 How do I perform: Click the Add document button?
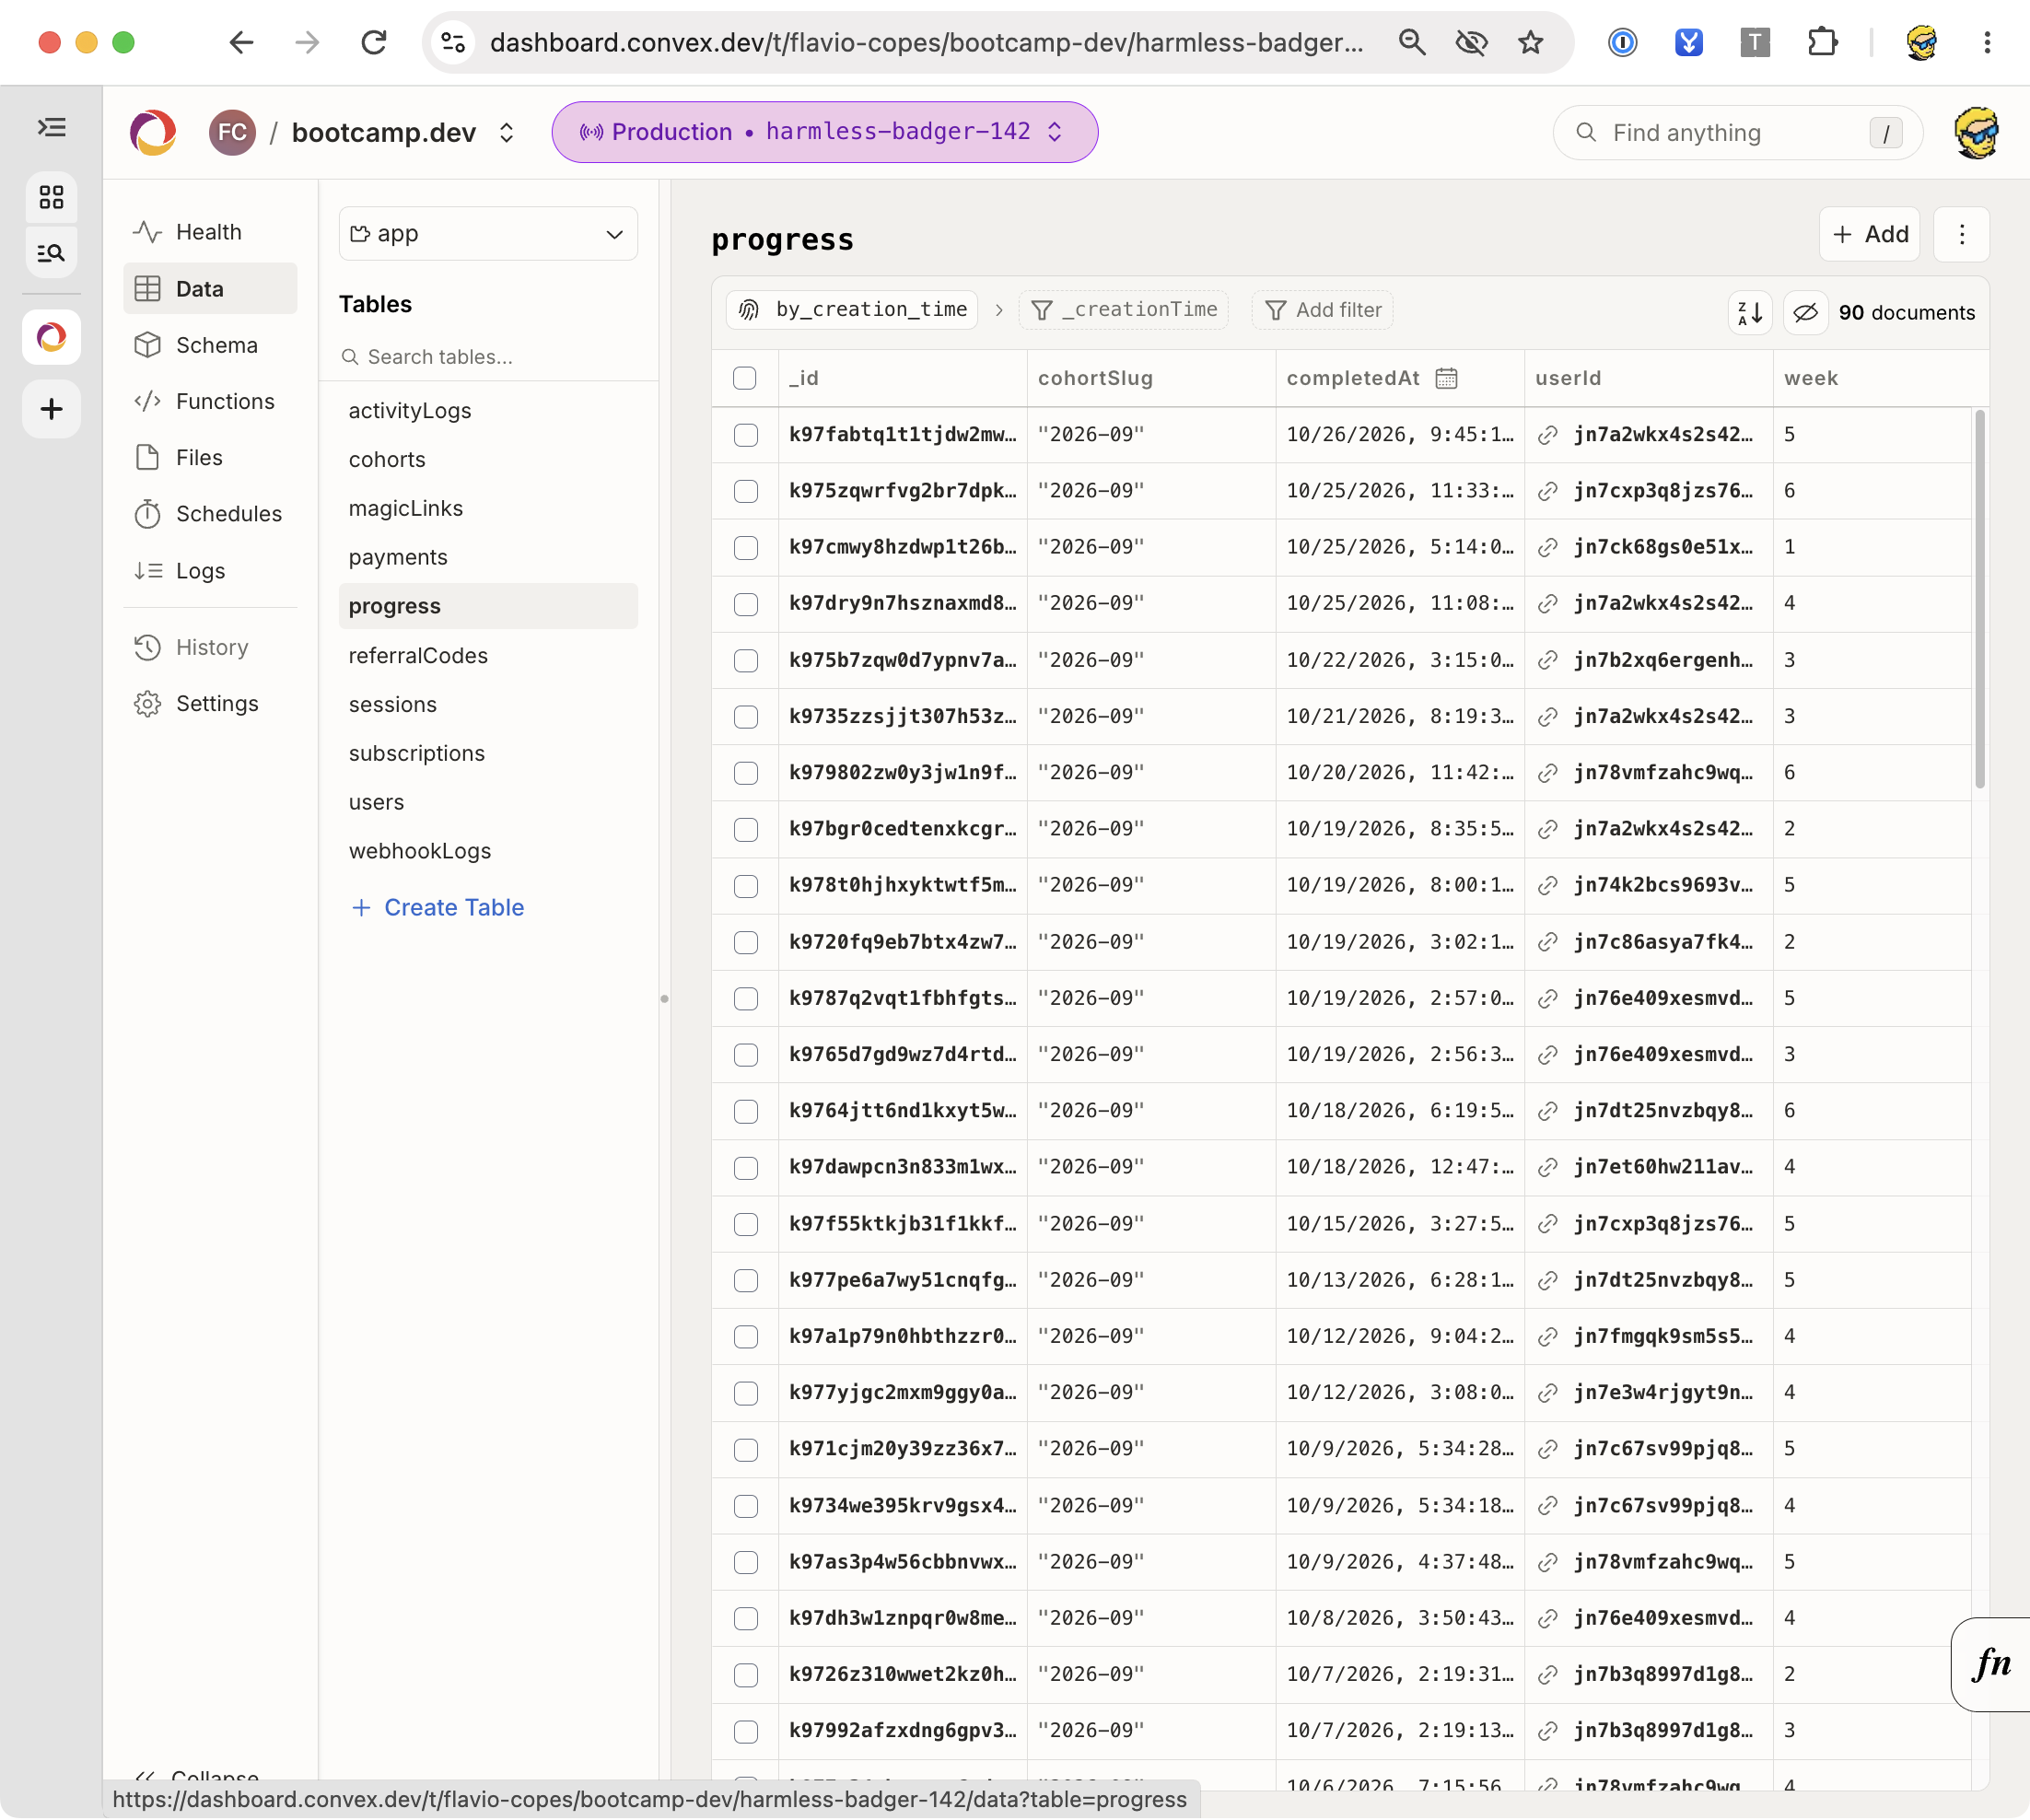click(x=1869, y=234)
